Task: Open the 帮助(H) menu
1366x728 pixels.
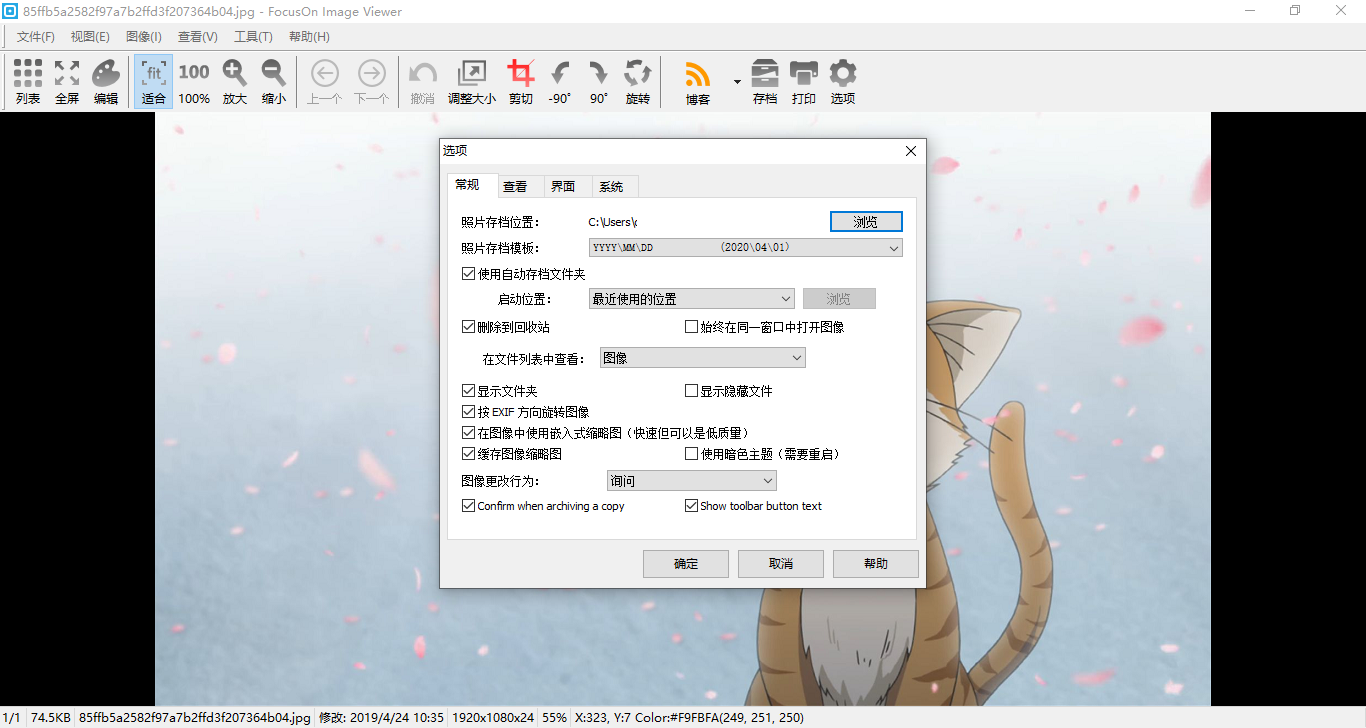Action: [309, 37]
